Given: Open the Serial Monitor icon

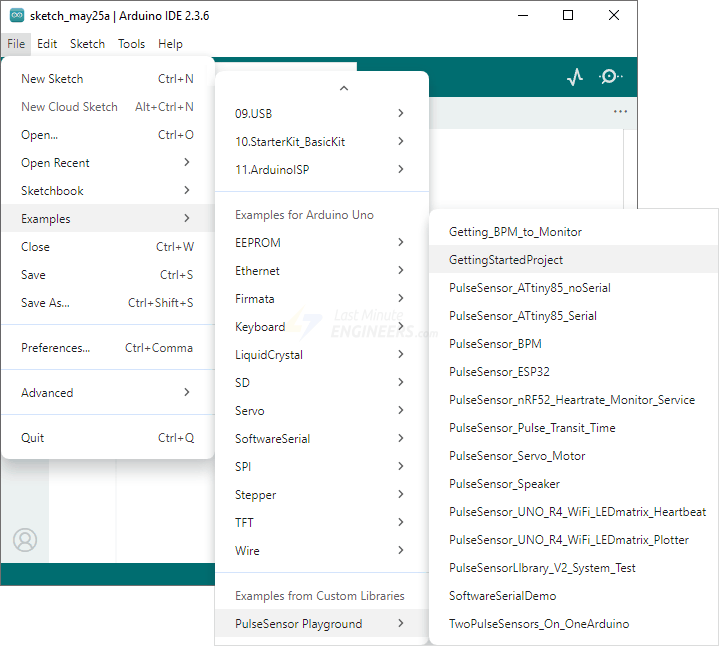Looking at the screenshot, I should 610,77.
